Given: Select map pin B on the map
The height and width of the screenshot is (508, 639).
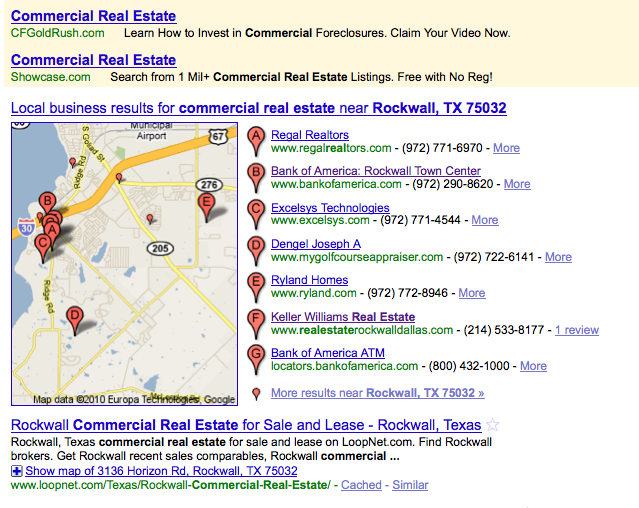Looking at the screenshot, I should pos(47,202).
